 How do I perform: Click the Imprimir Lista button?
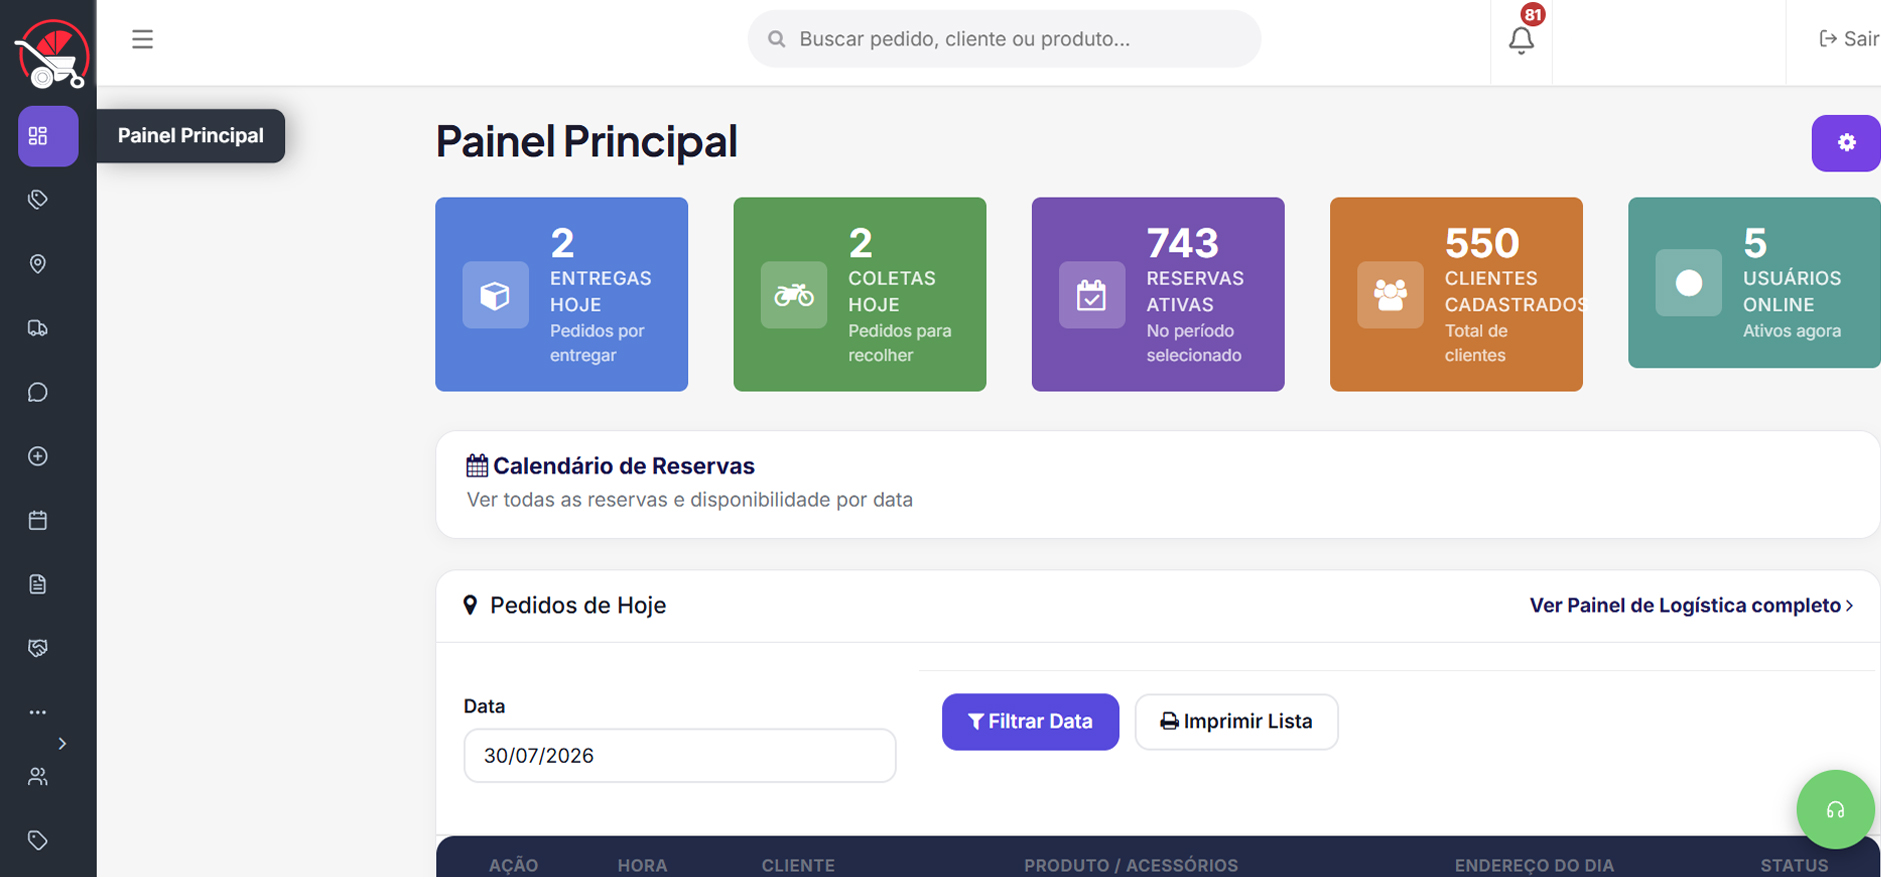pos(1236,722)
